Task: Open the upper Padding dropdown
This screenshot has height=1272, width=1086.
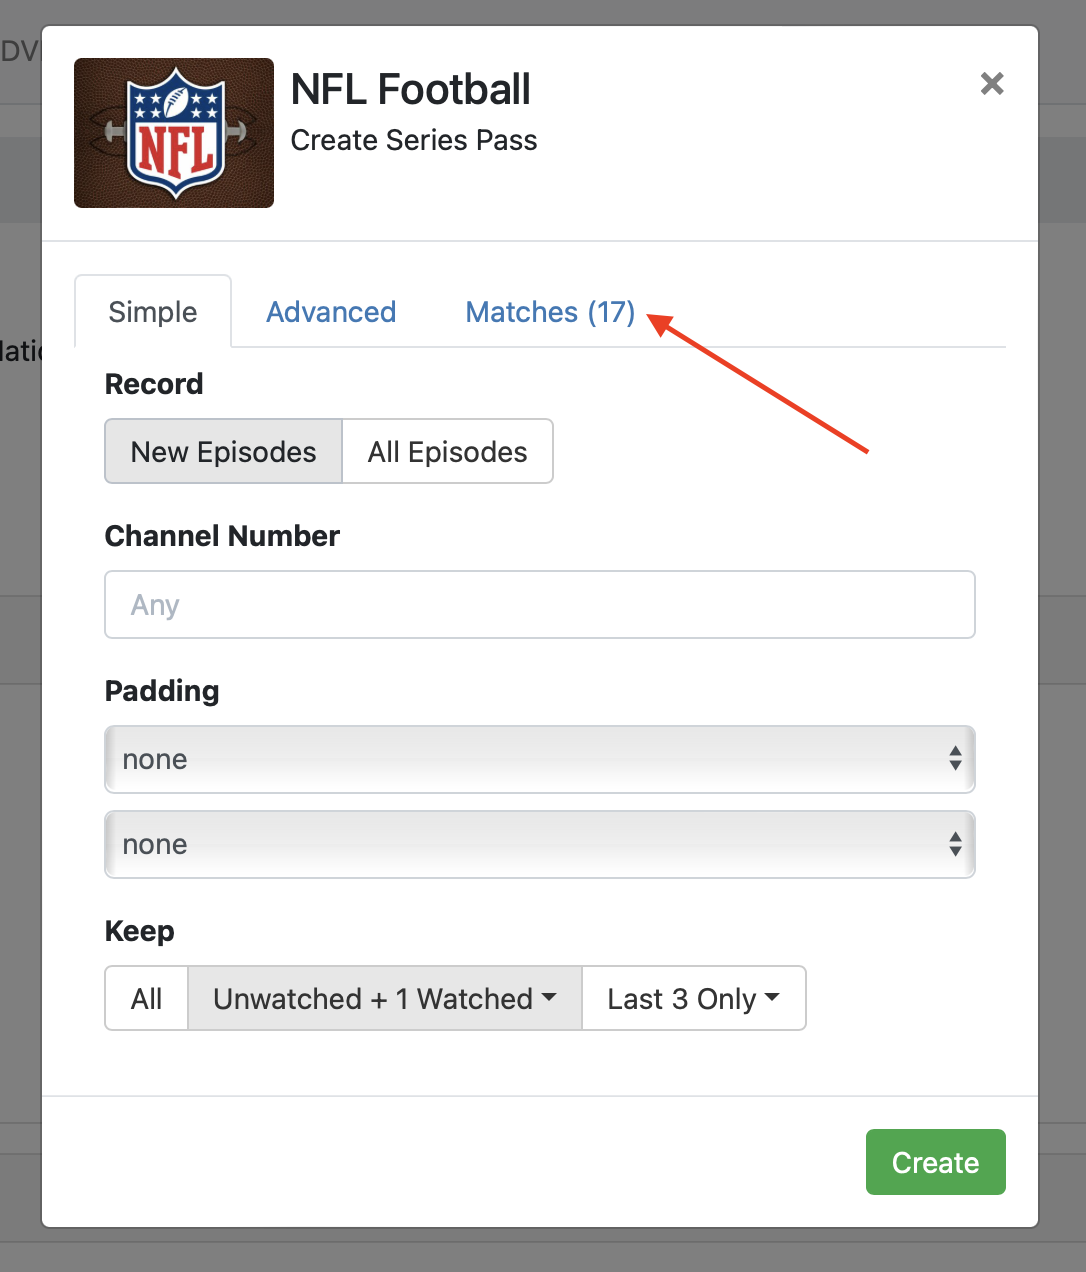Action: tap(540, 760)
